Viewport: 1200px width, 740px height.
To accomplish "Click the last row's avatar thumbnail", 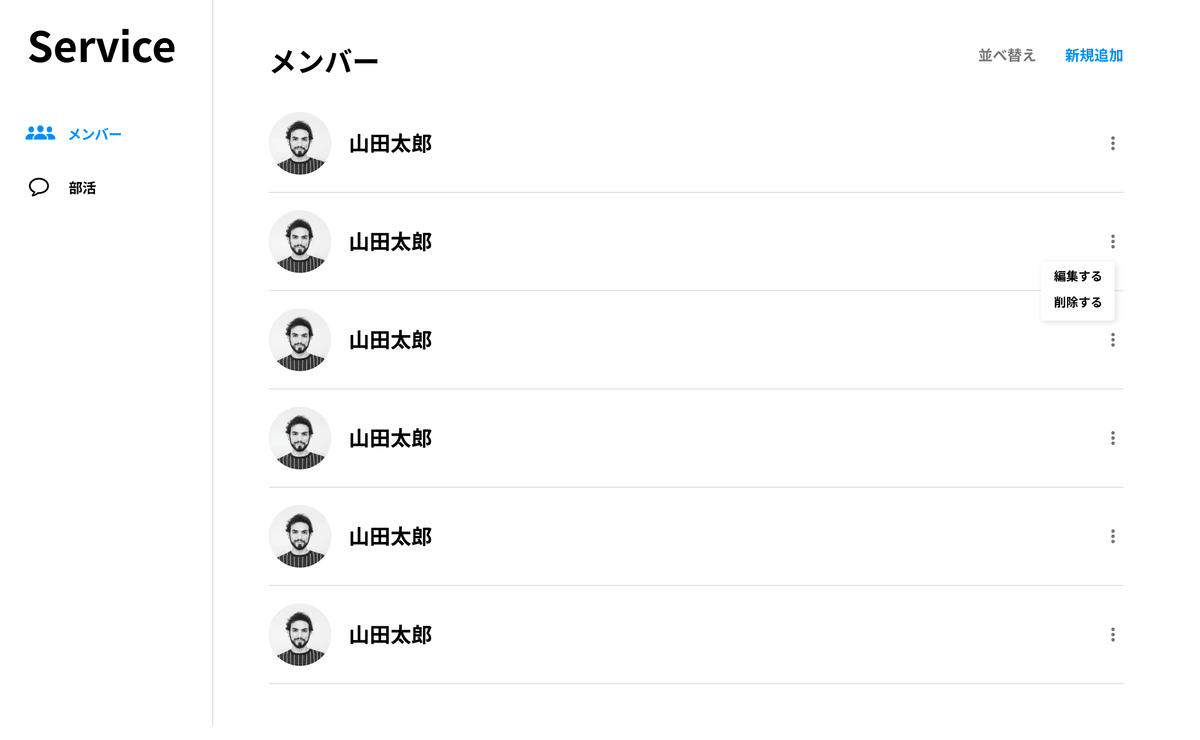I will click(300, 635).
